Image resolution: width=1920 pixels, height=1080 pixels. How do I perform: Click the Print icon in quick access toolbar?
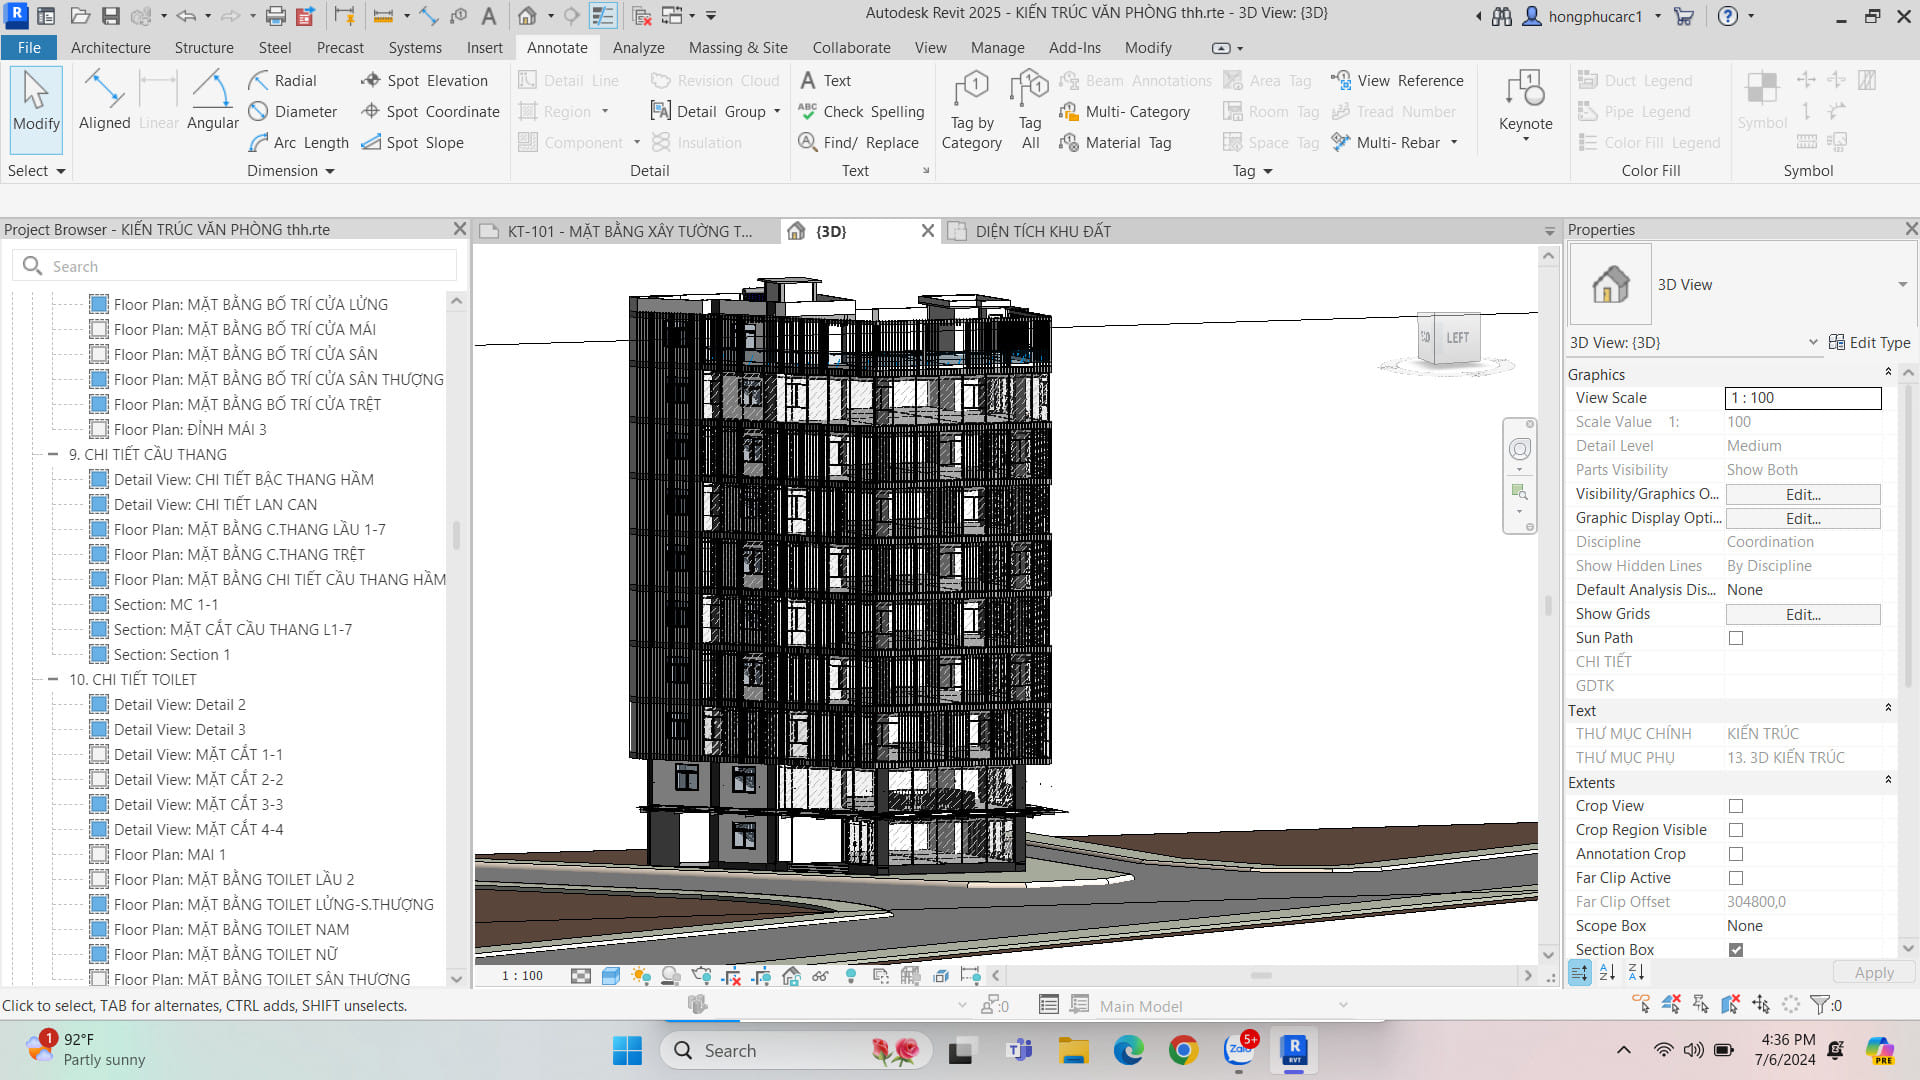(275, 16)
